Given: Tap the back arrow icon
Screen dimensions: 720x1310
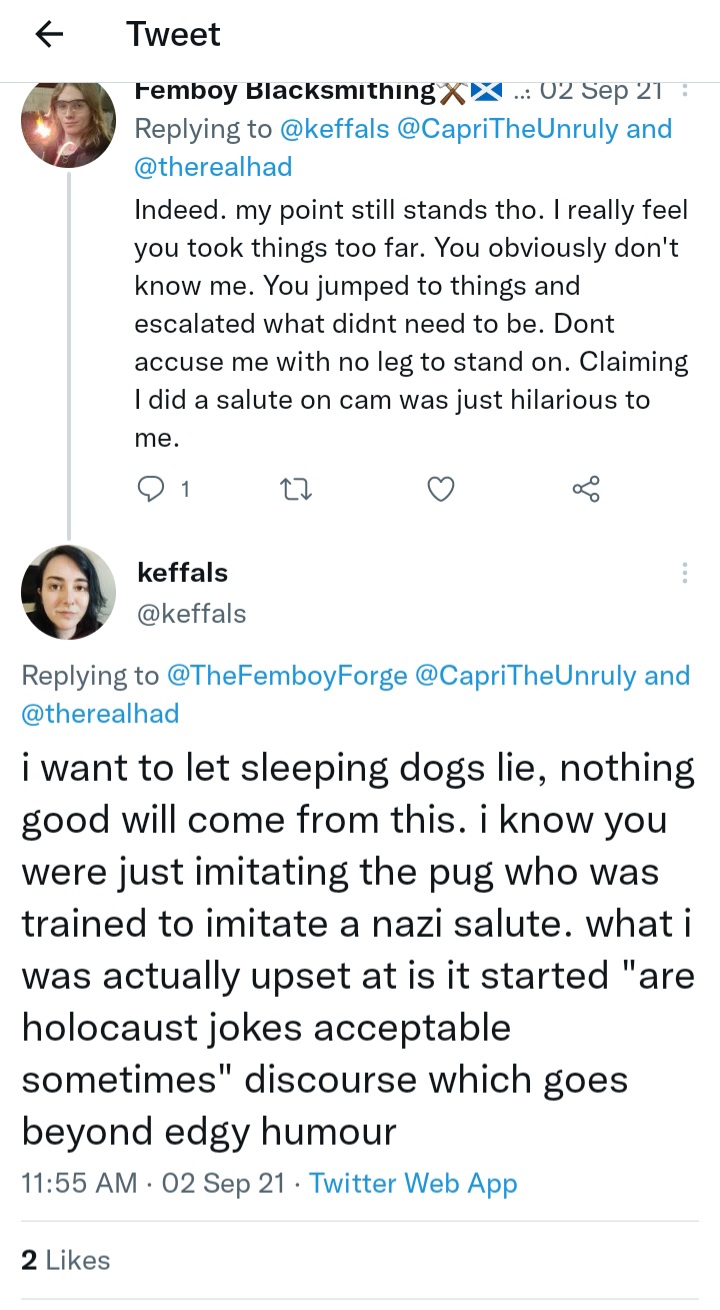Looking at the screenshot, I should [48, 35].
